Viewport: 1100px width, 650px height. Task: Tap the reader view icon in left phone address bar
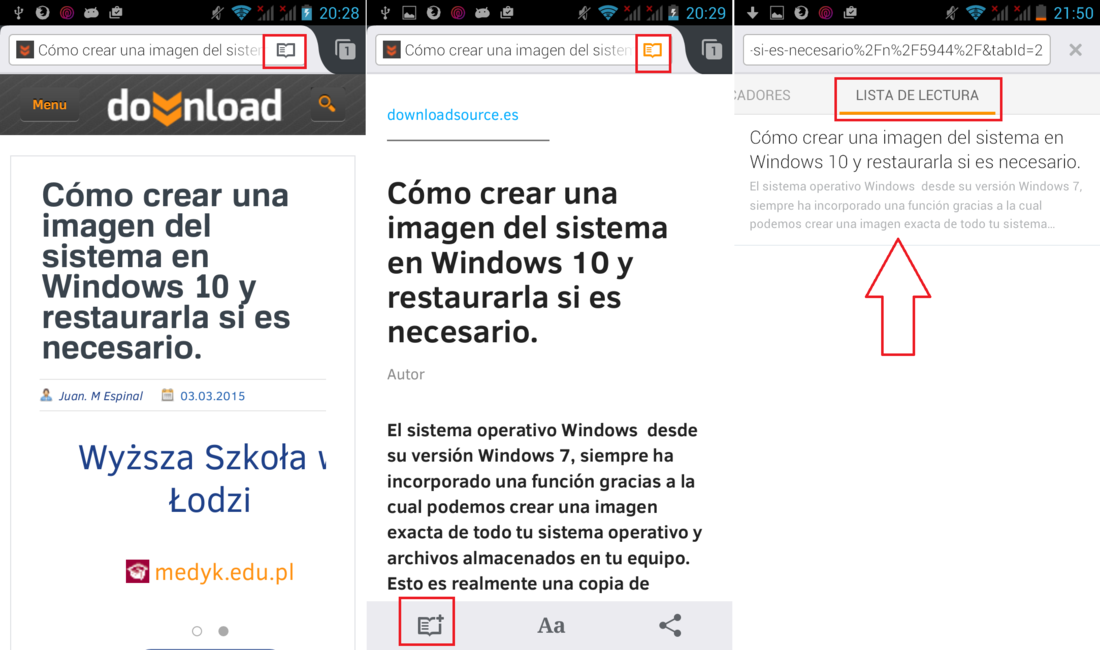286,50
